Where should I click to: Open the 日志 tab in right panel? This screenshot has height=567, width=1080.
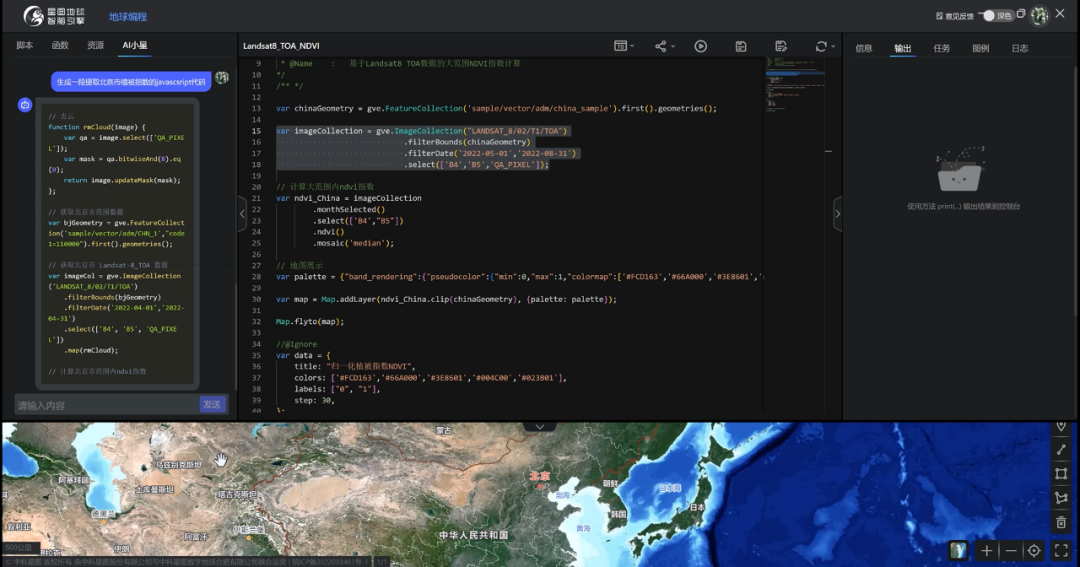coord(1019,48)
